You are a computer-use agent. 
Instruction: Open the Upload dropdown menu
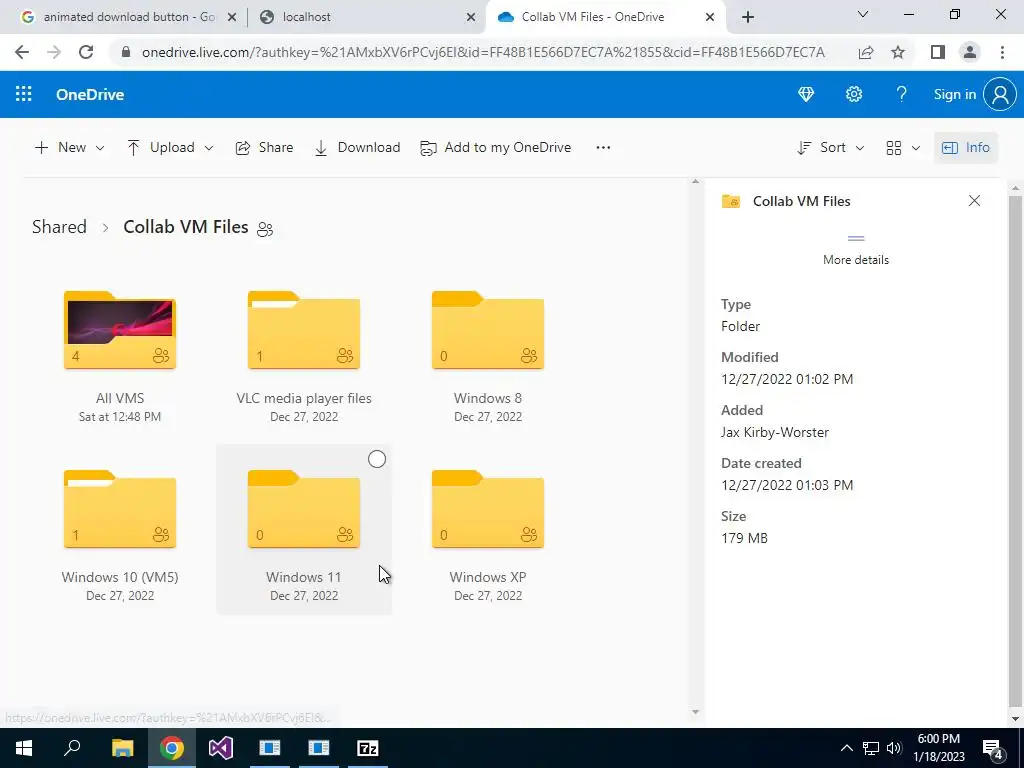click(170, 148)
